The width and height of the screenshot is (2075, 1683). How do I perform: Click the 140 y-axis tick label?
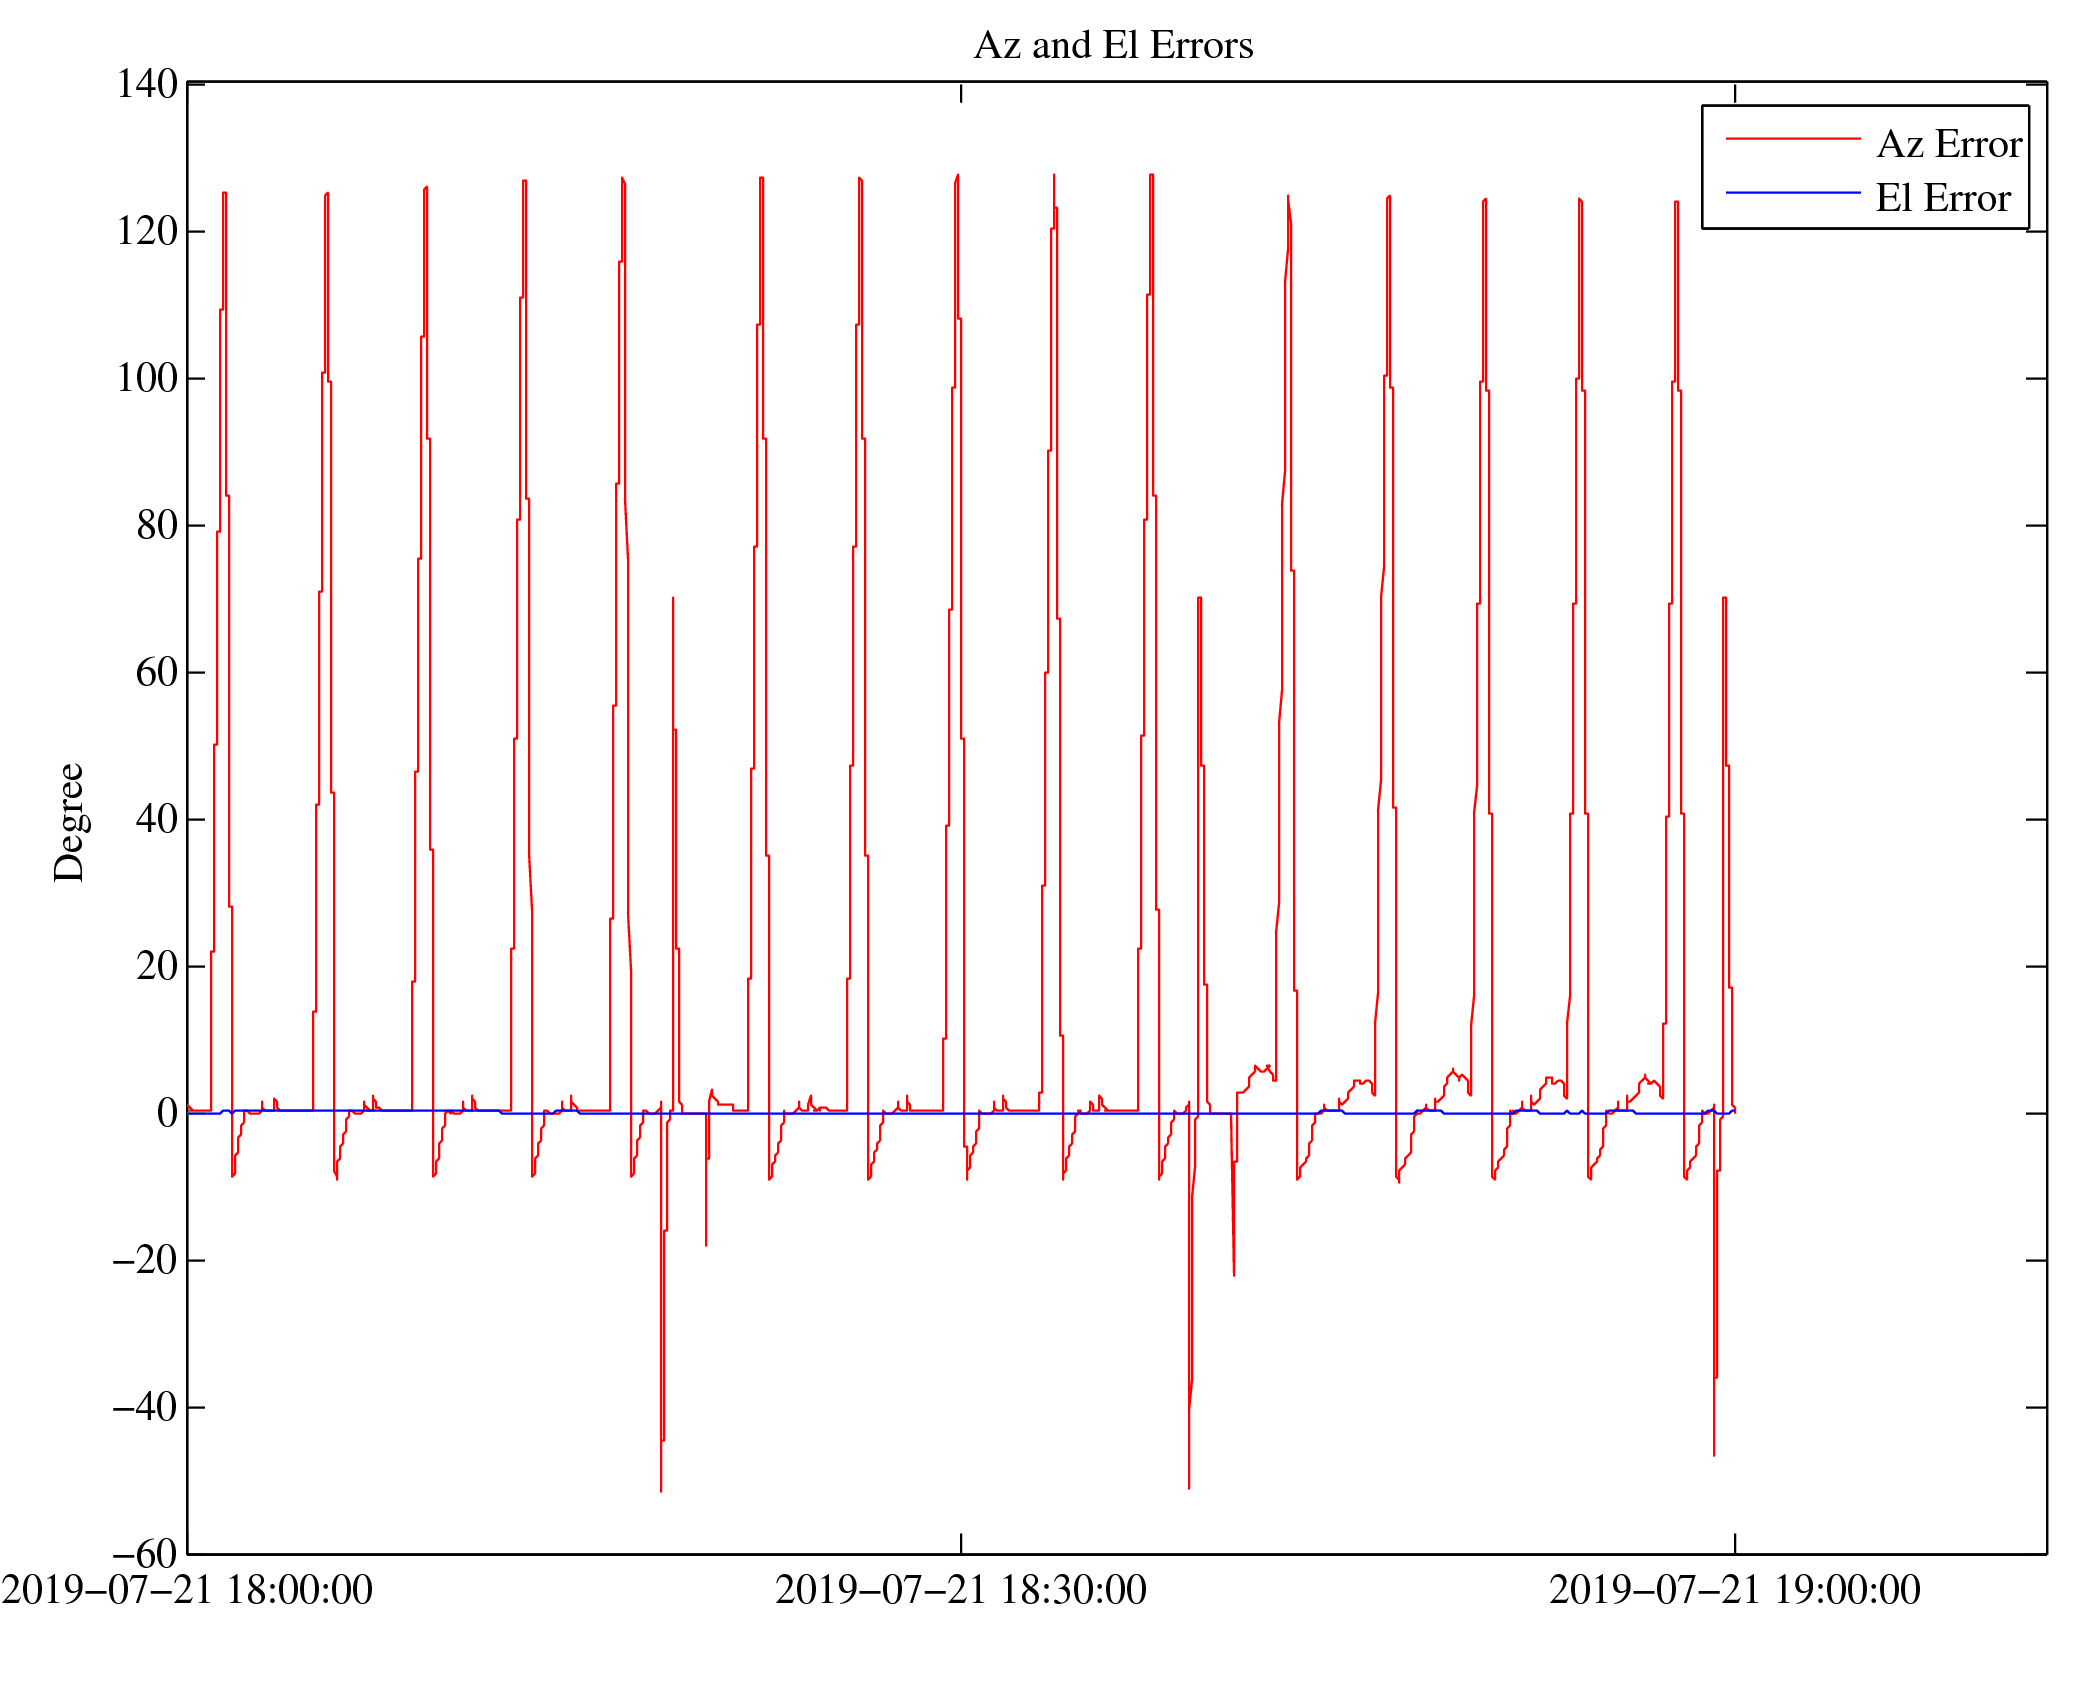coord(146,84)
